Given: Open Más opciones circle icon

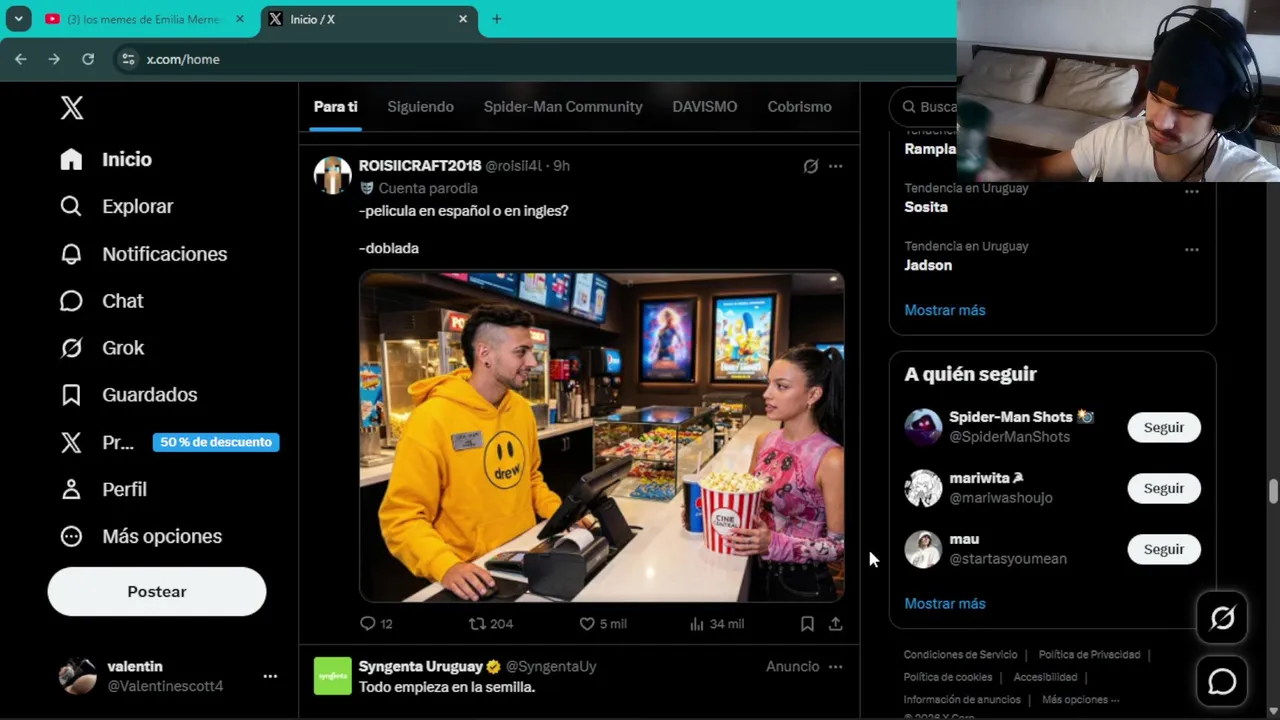Looking at the screenshot, I should [x=71, y=536].
